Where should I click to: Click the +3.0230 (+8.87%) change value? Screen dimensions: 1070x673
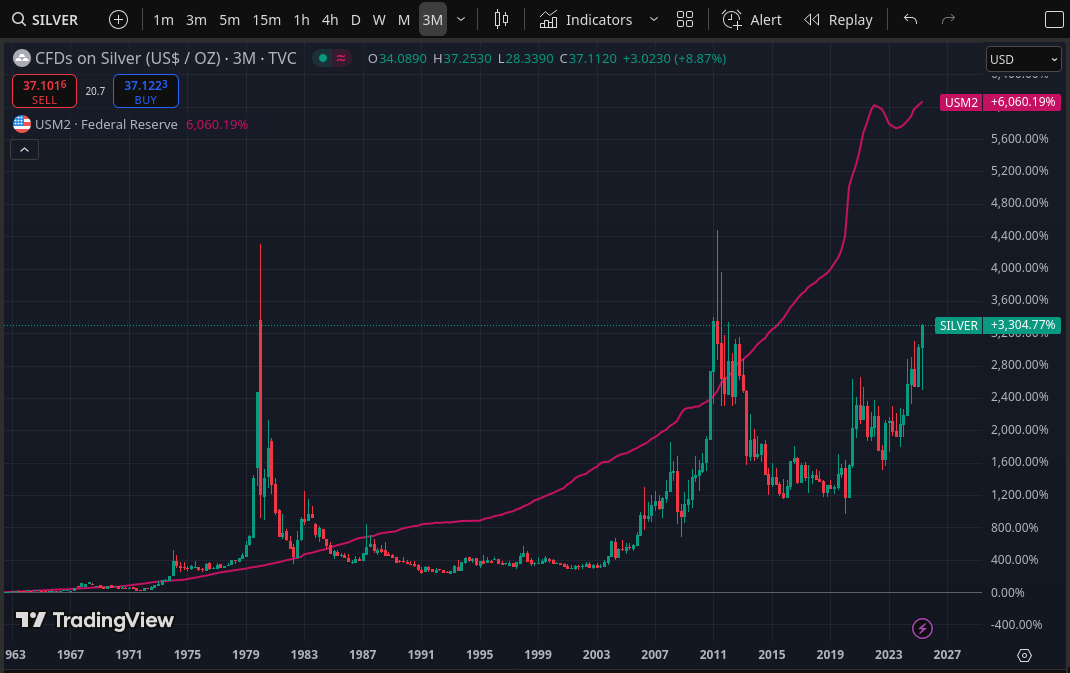click(x=674, y=59)
